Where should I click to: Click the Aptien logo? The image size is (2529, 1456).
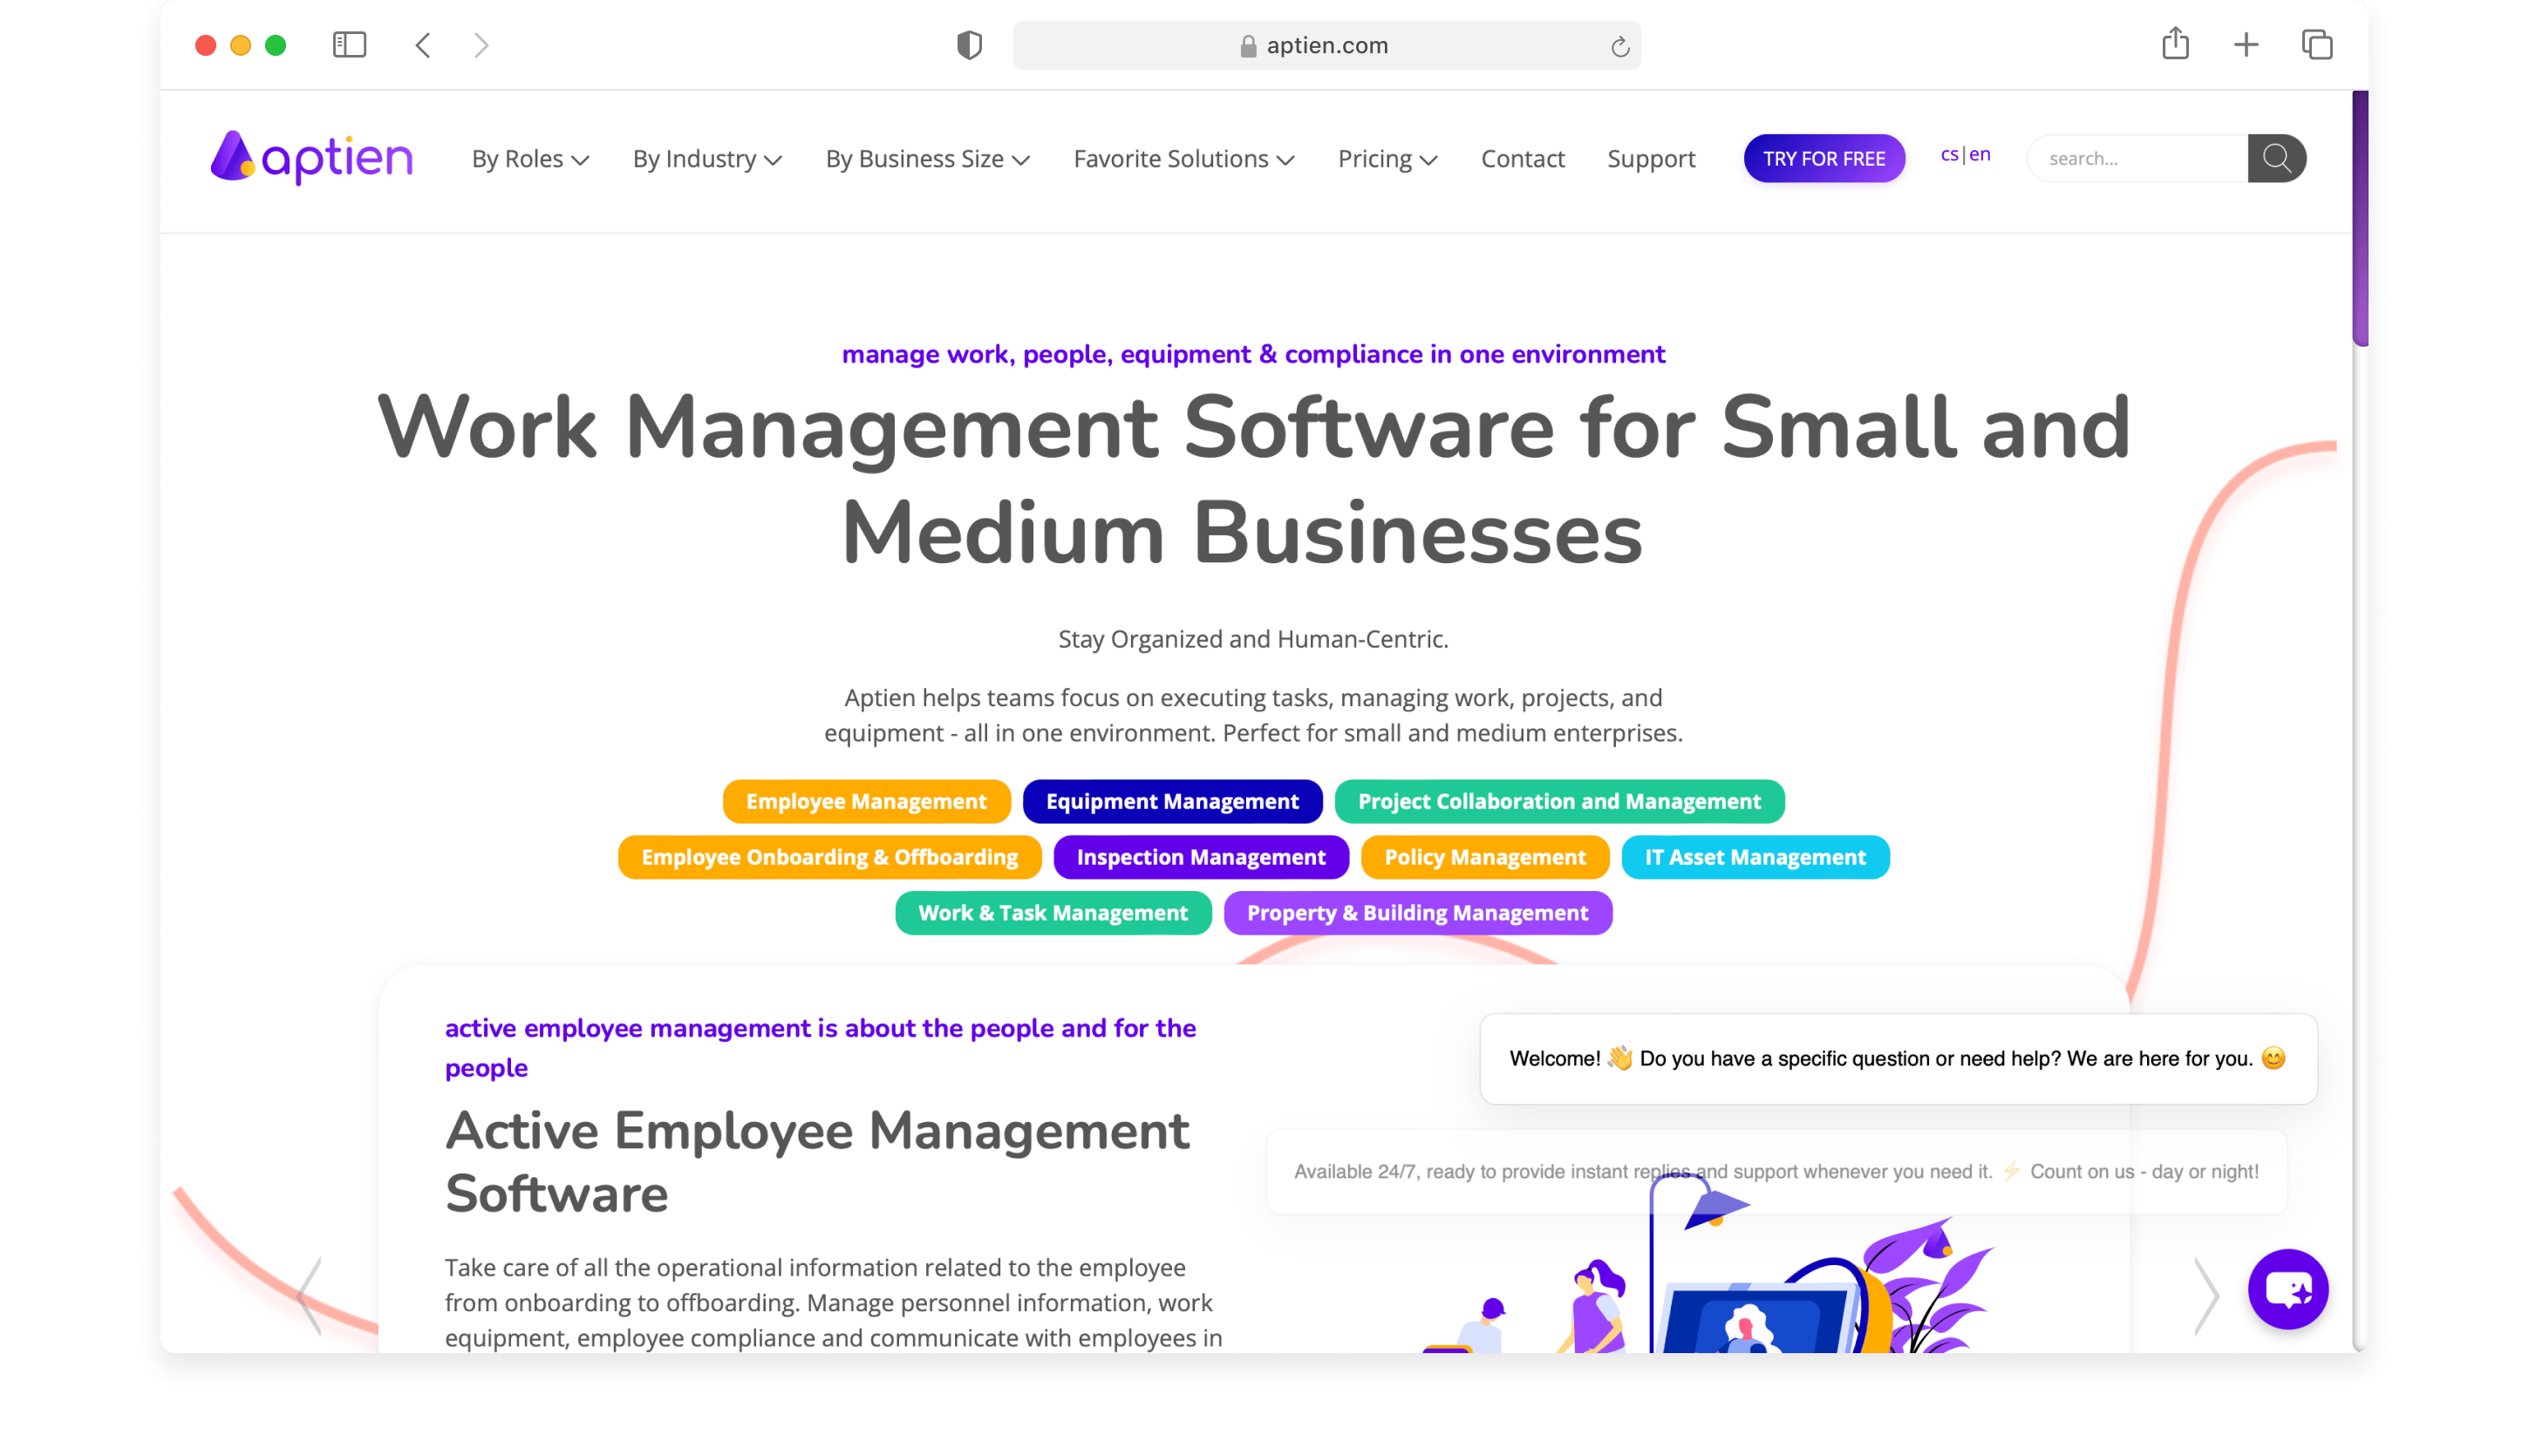pos(311,158)
